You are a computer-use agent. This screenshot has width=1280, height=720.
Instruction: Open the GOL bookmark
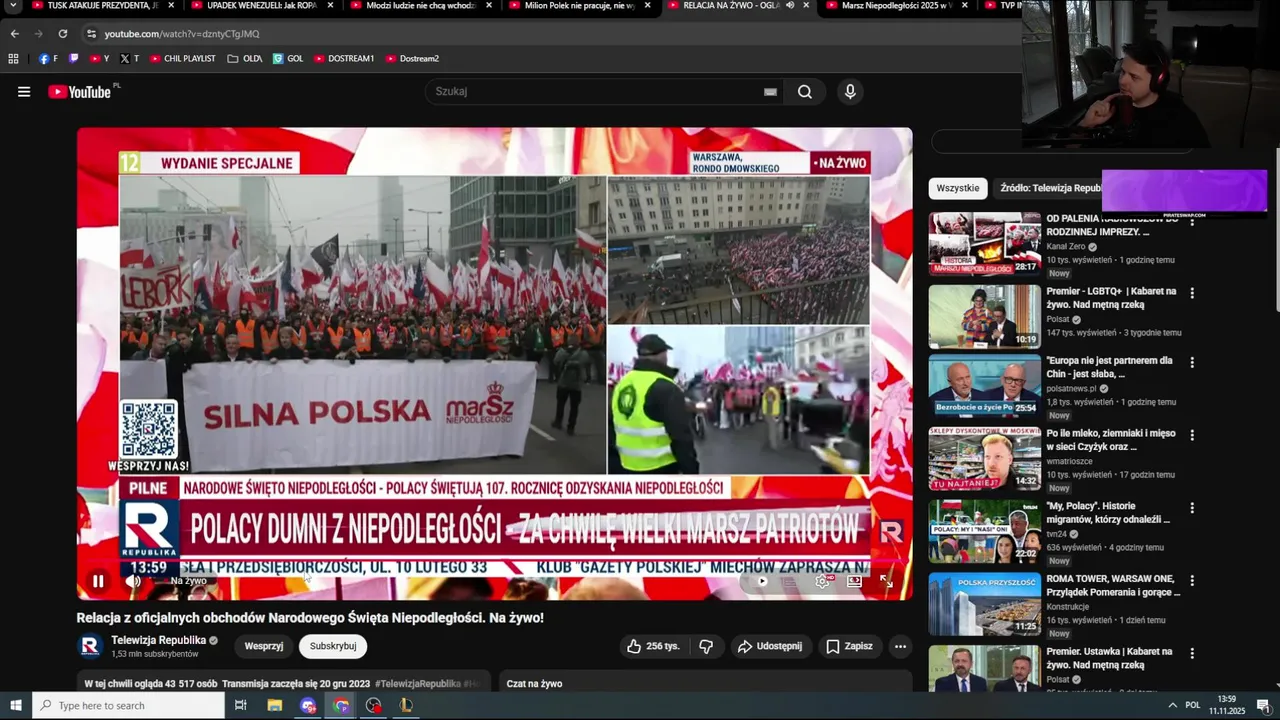click(x=287, y=59)
